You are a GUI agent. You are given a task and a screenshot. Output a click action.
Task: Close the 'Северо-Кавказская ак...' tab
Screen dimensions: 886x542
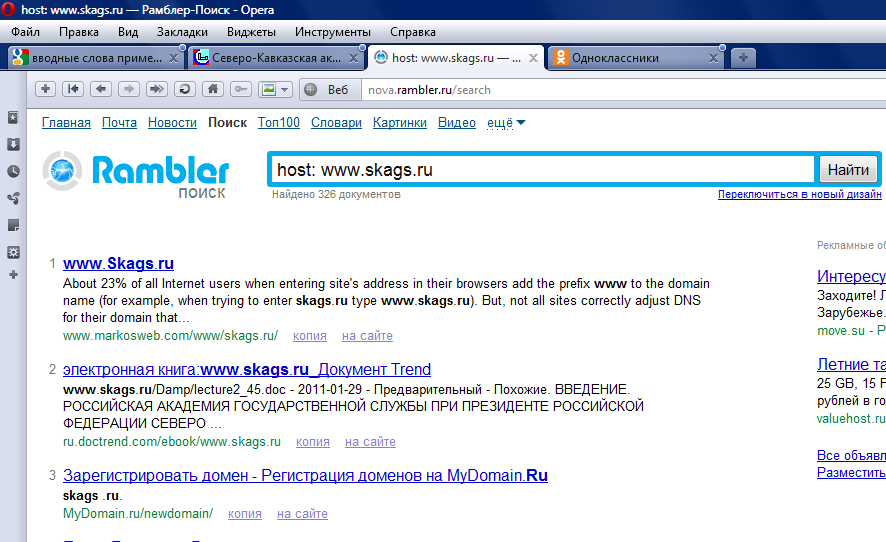point(353,58)
